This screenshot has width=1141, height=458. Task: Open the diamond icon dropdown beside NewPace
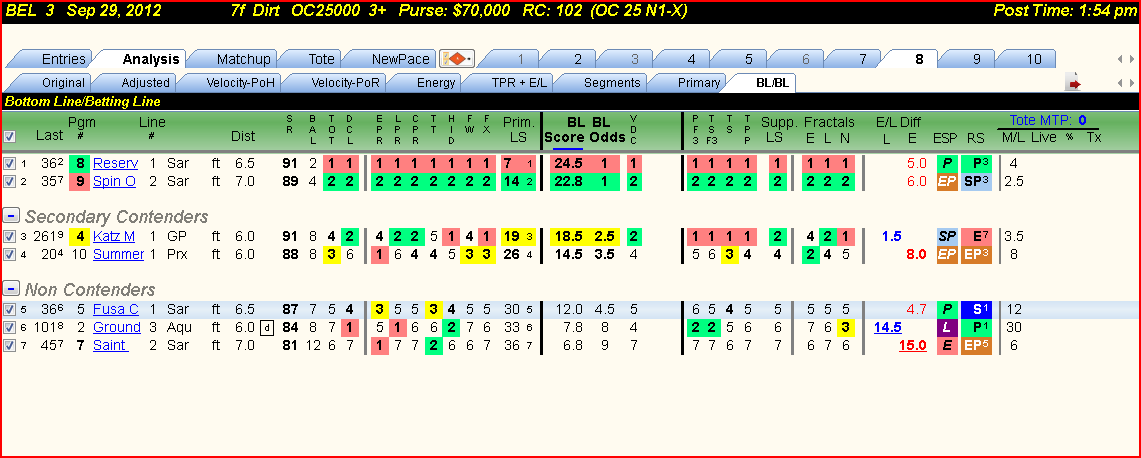(456, 59)
